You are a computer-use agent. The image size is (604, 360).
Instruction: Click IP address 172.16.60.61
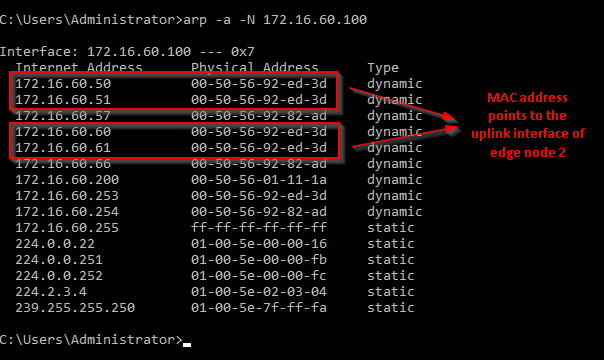pos(63,147)
